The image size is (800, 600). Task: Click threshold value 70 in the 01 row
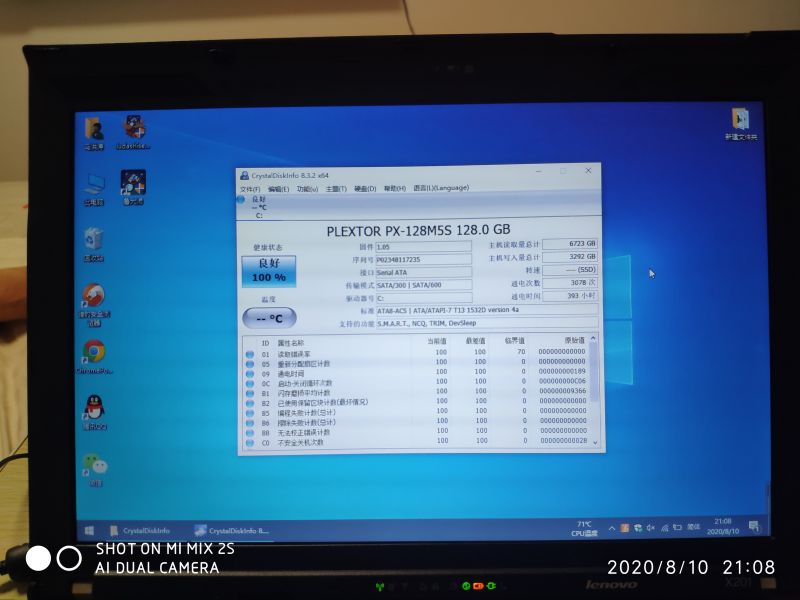pos(521,352)
